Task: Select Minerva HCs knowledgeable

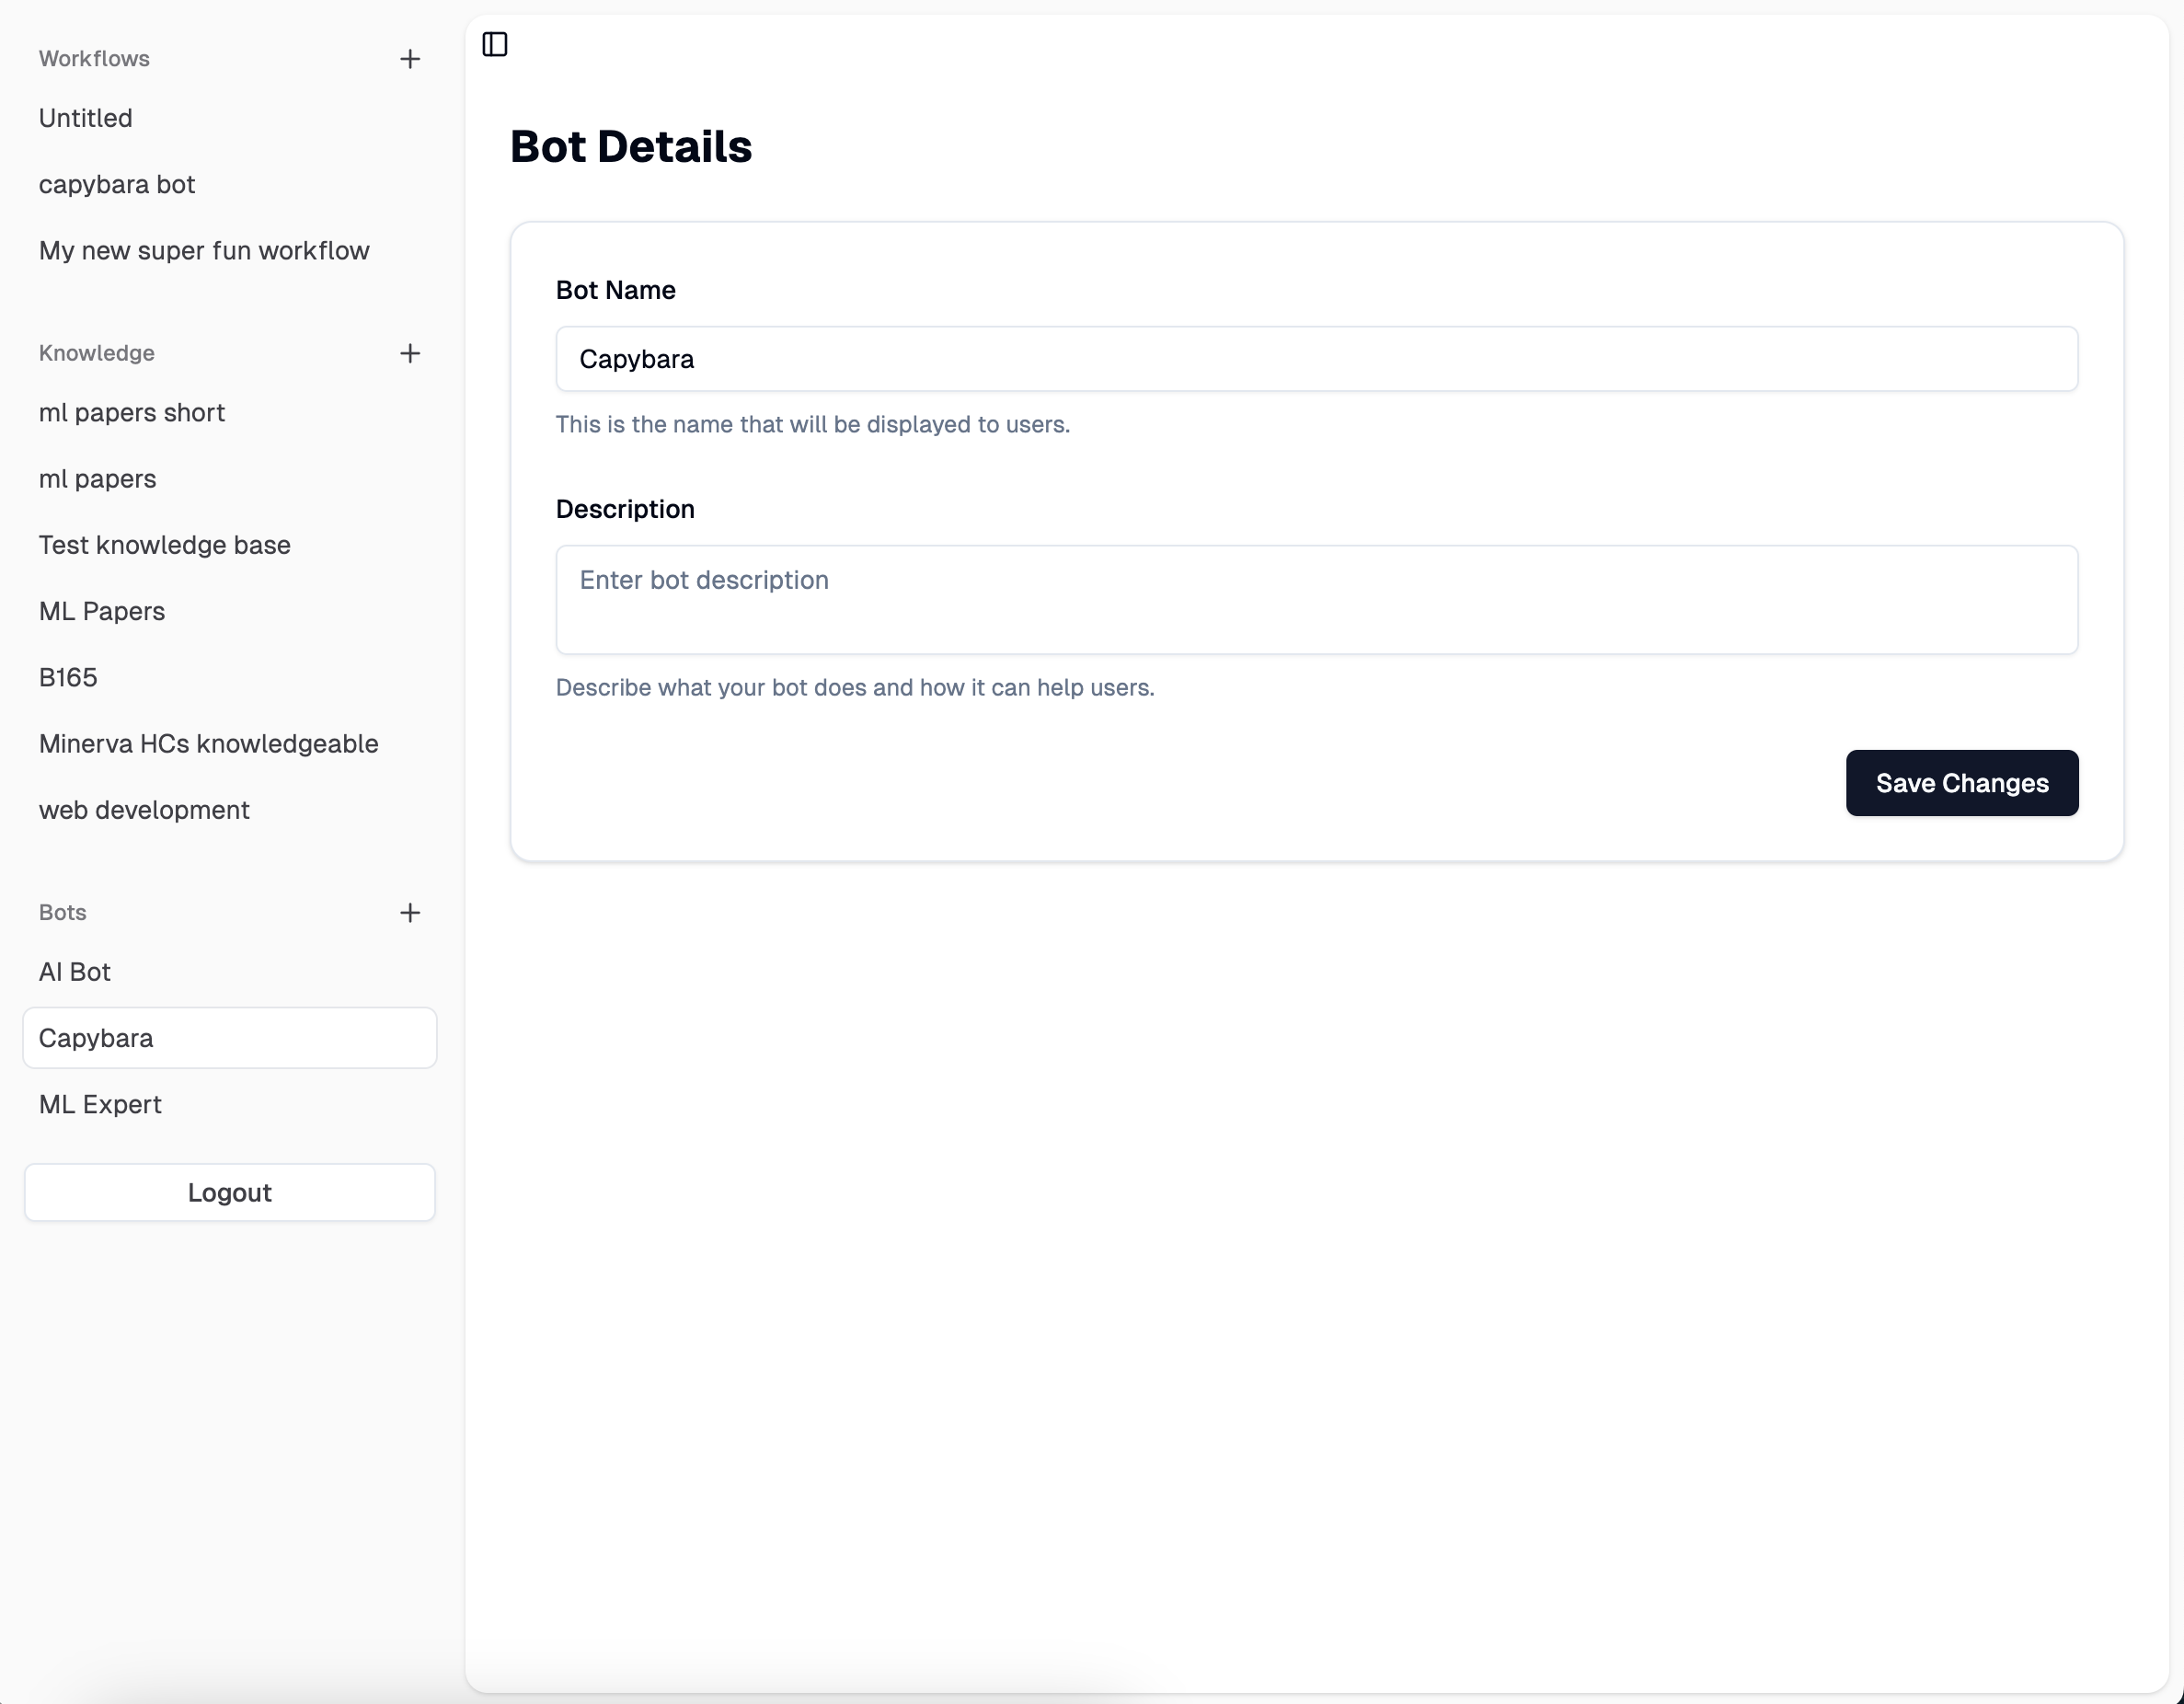Action: pos(209,743)
